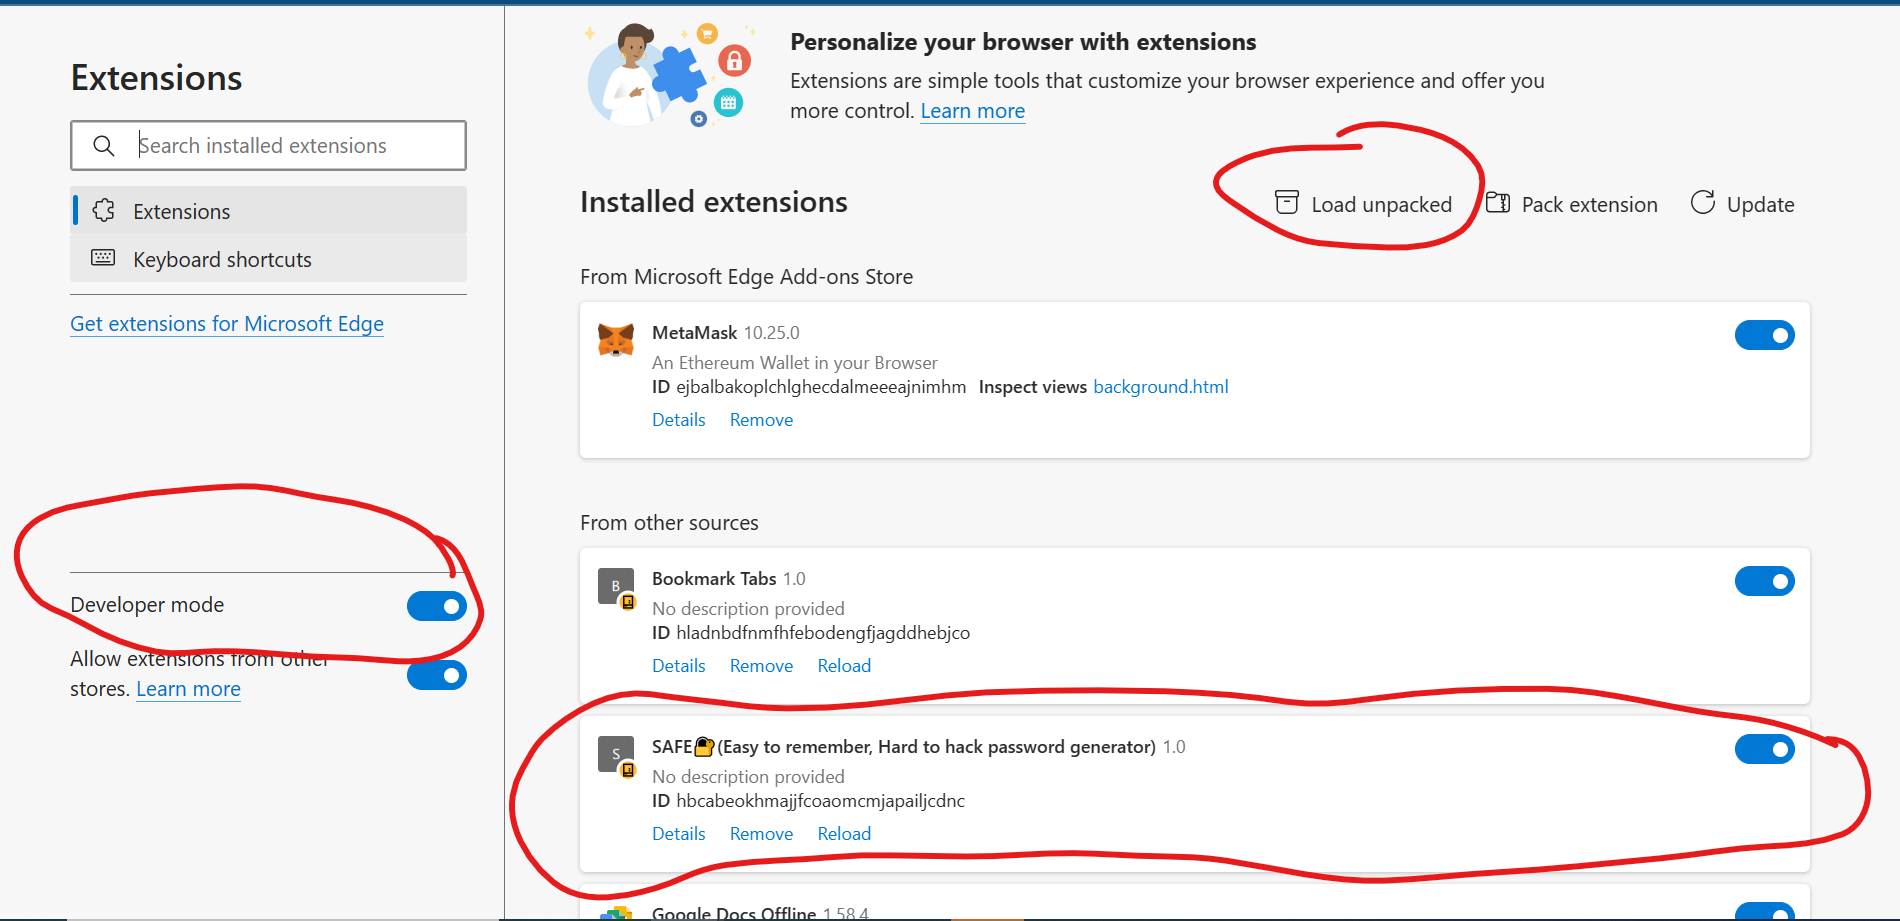Turn off Developer mode
The height and width of the screenshot is (921, 1900).
(x=436, y=606)
